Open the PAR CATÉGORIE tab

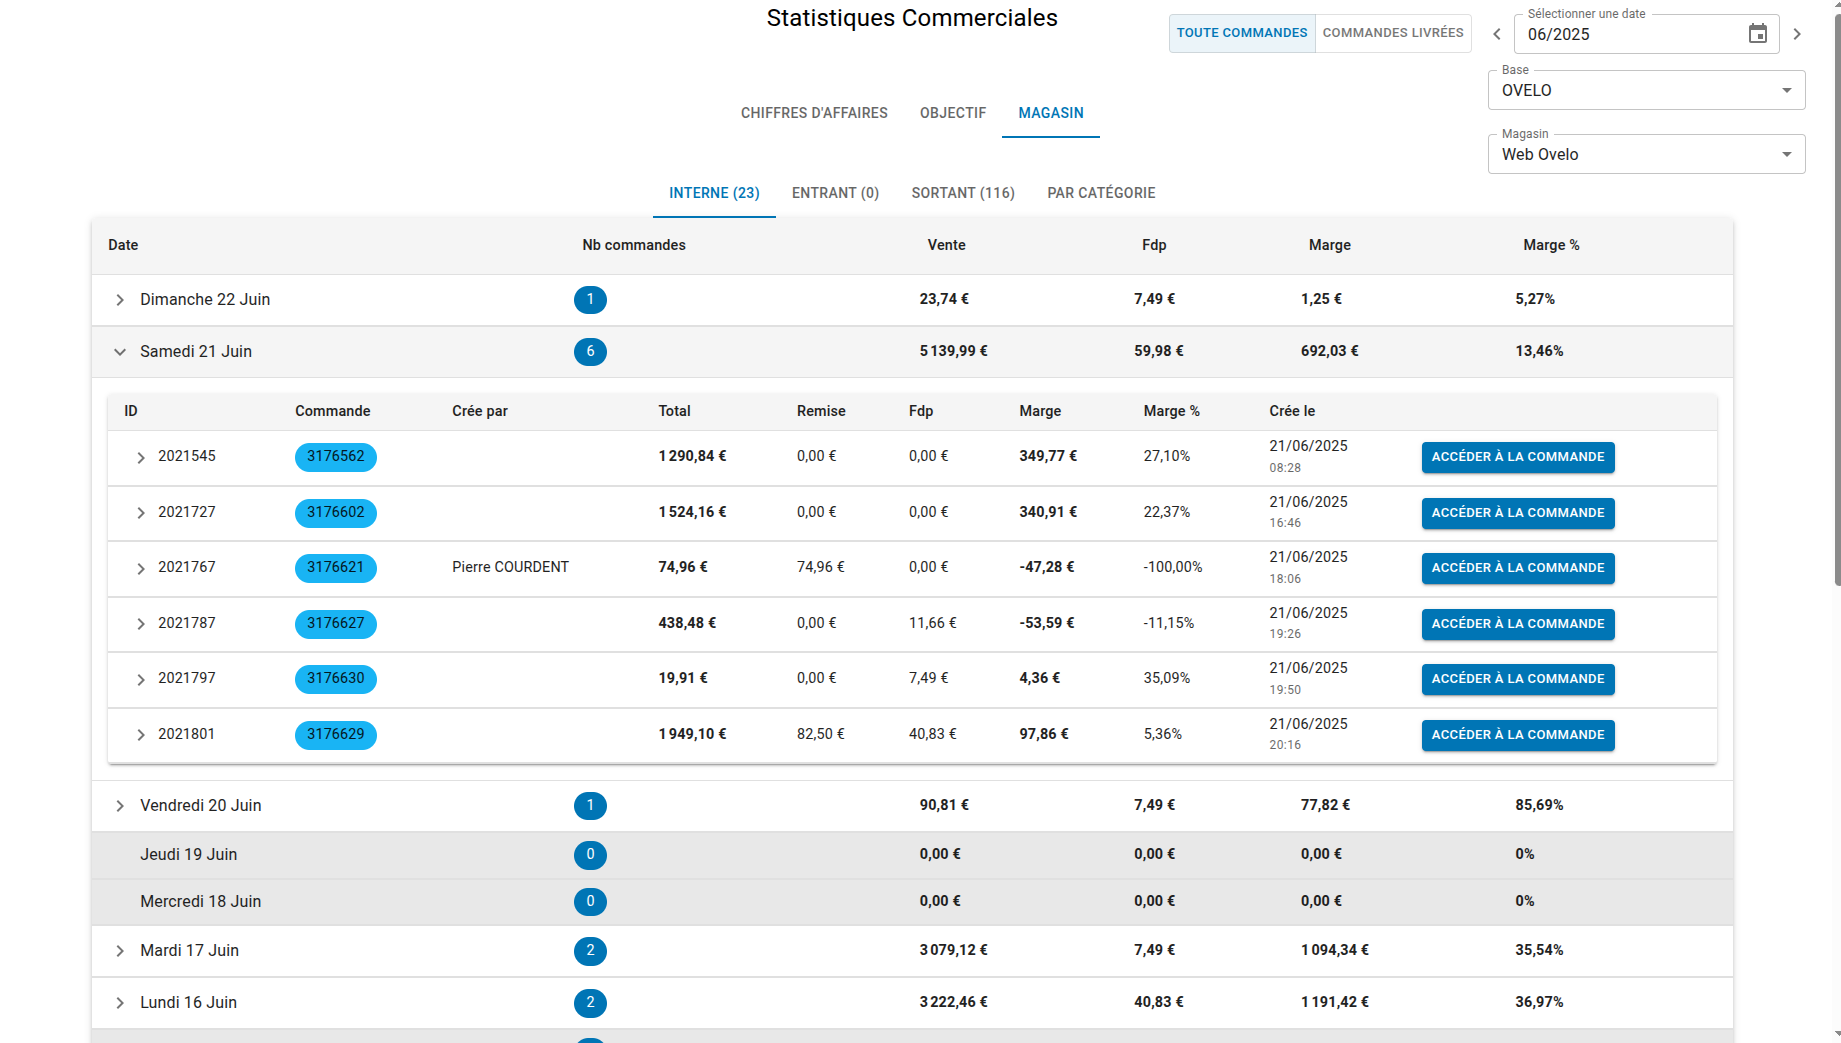coord(1101,193)
